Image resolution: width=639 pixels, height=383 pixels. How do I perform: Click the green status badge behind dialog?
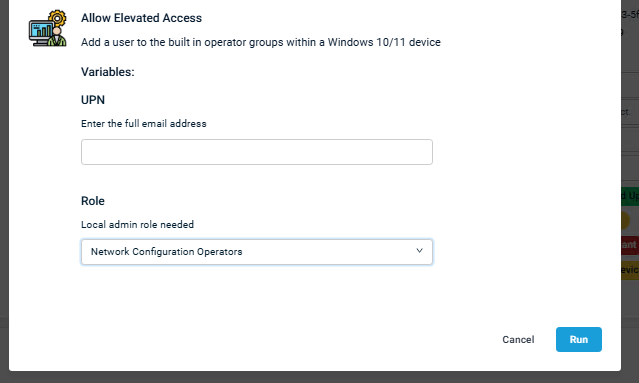click(630, 196)
